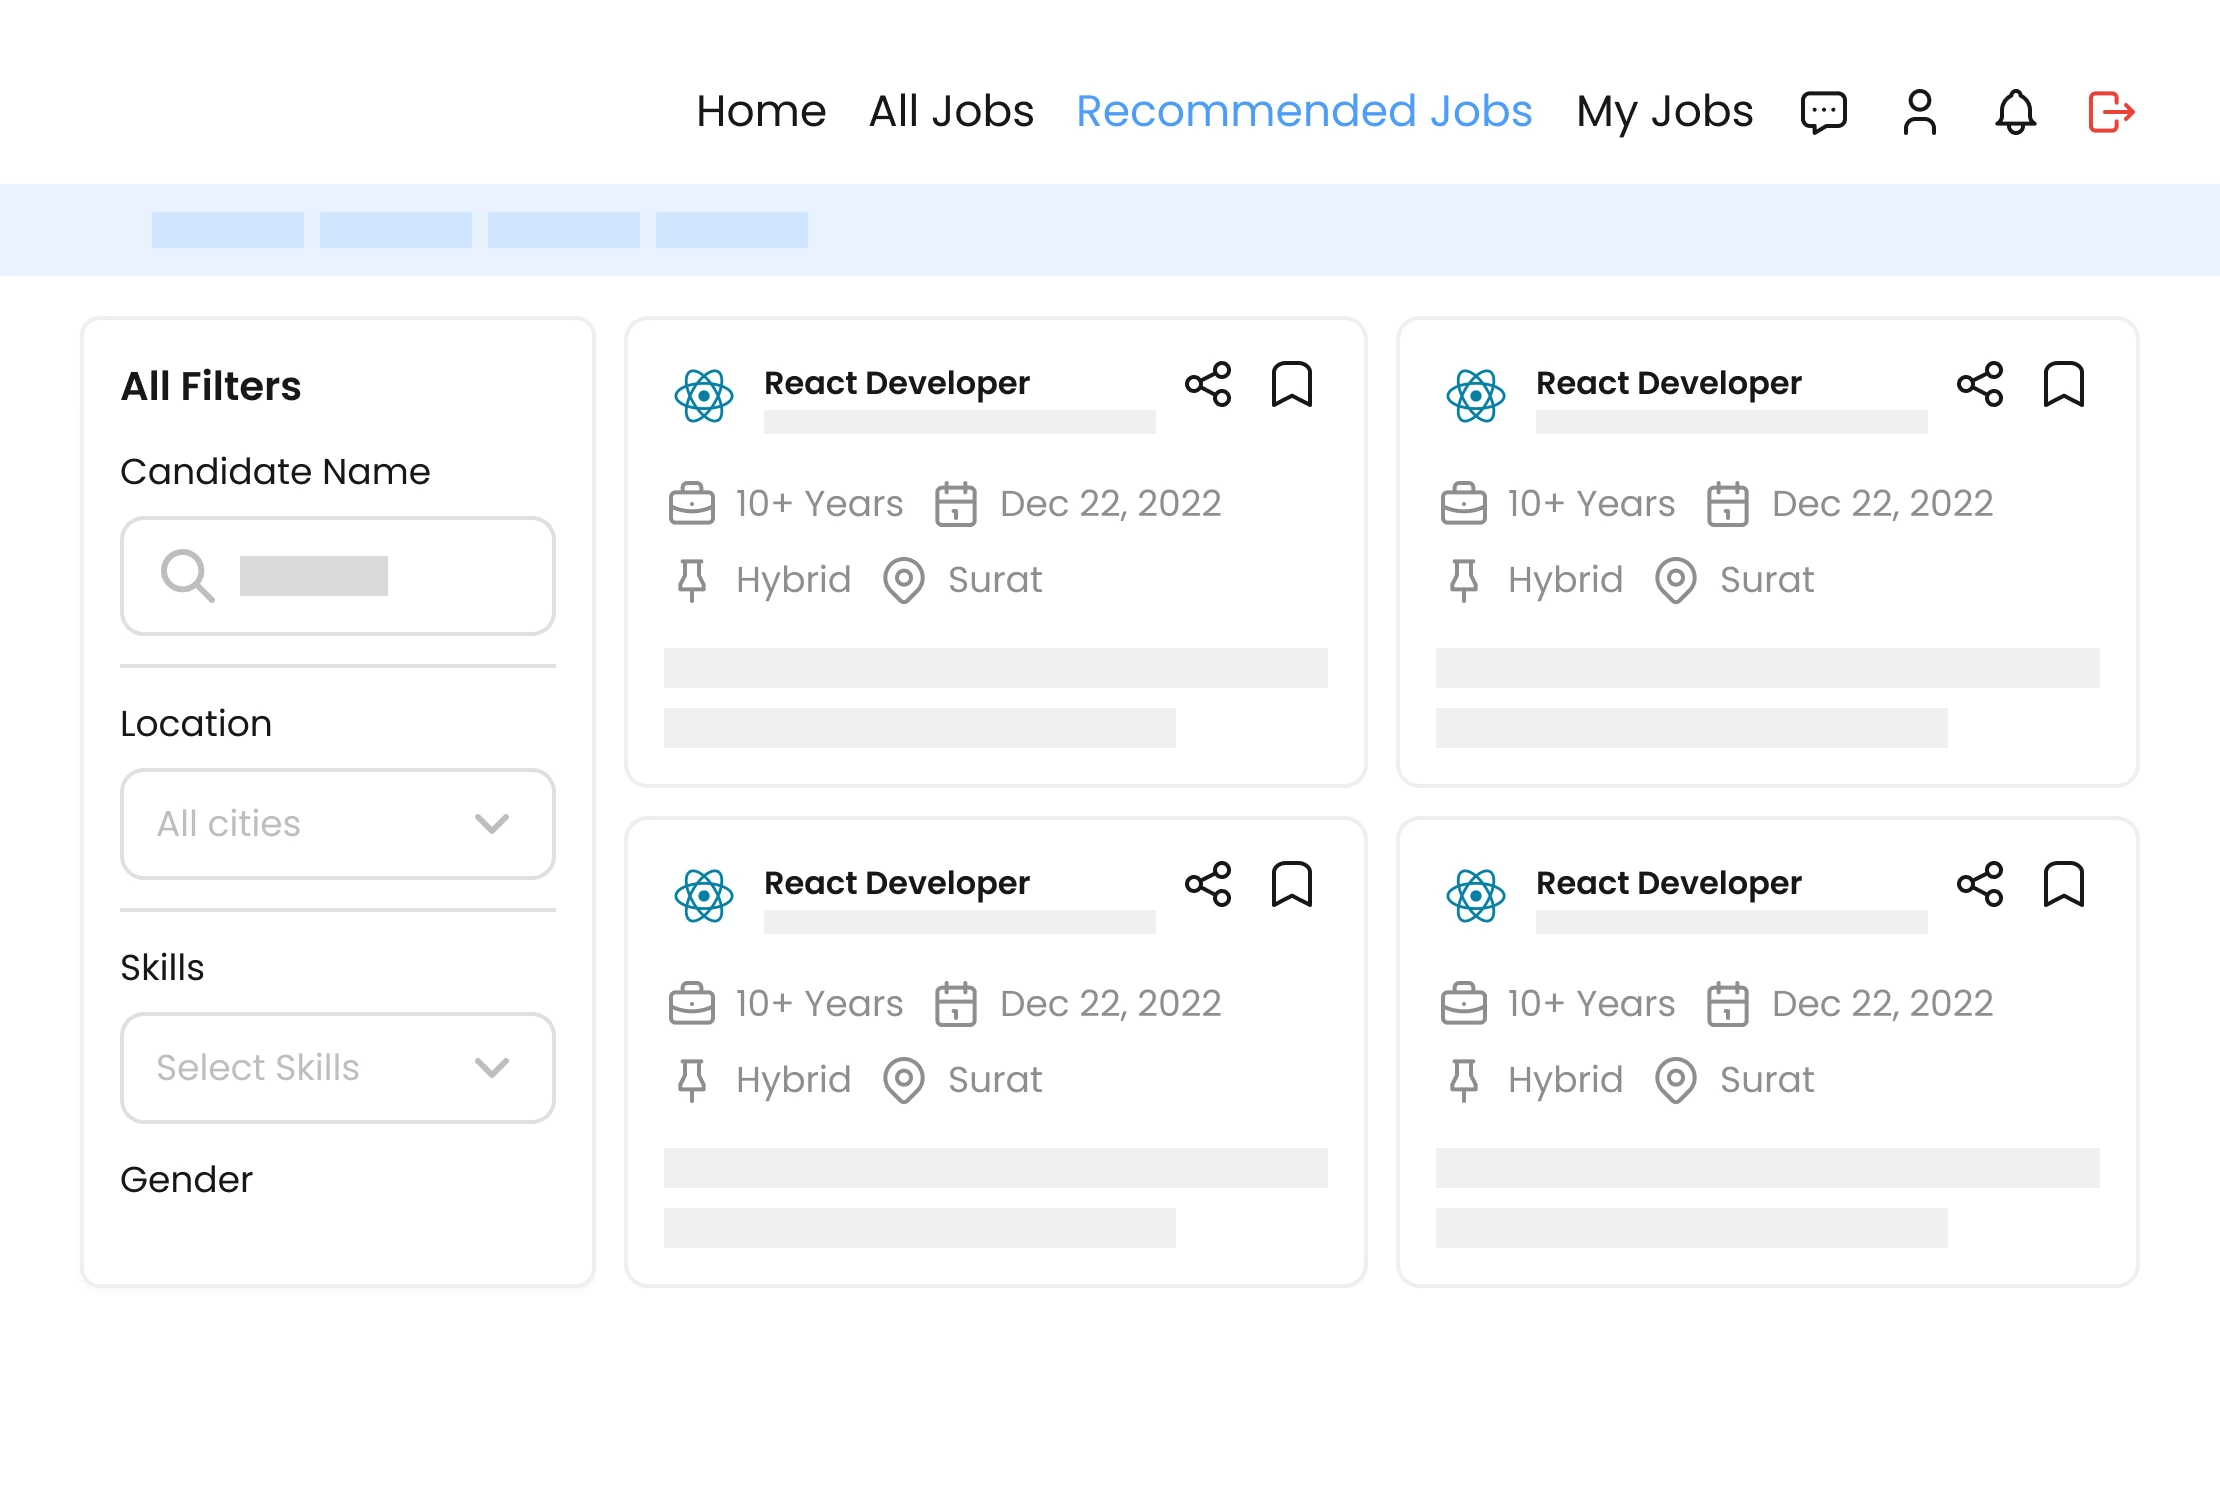
Task: Click the chat message icon
Action: point(1825,111)
